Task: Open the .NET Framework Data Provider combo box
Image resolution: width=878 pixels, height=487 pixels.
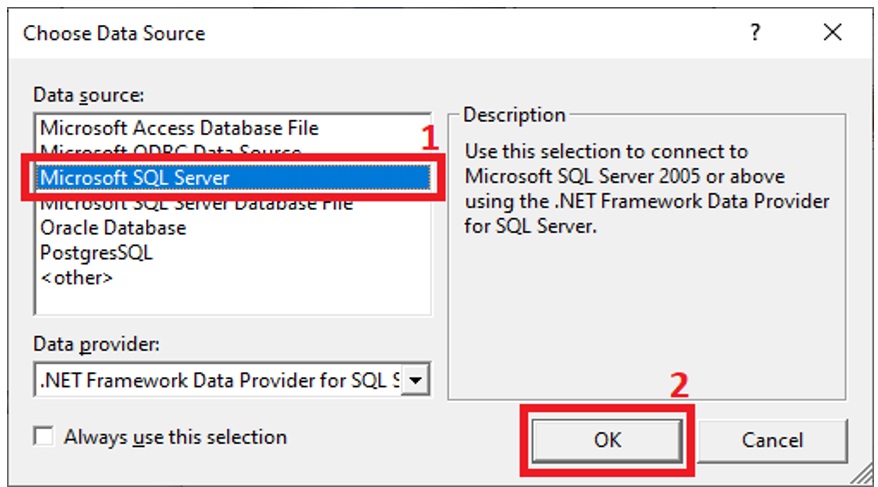Action: point(232,380)
